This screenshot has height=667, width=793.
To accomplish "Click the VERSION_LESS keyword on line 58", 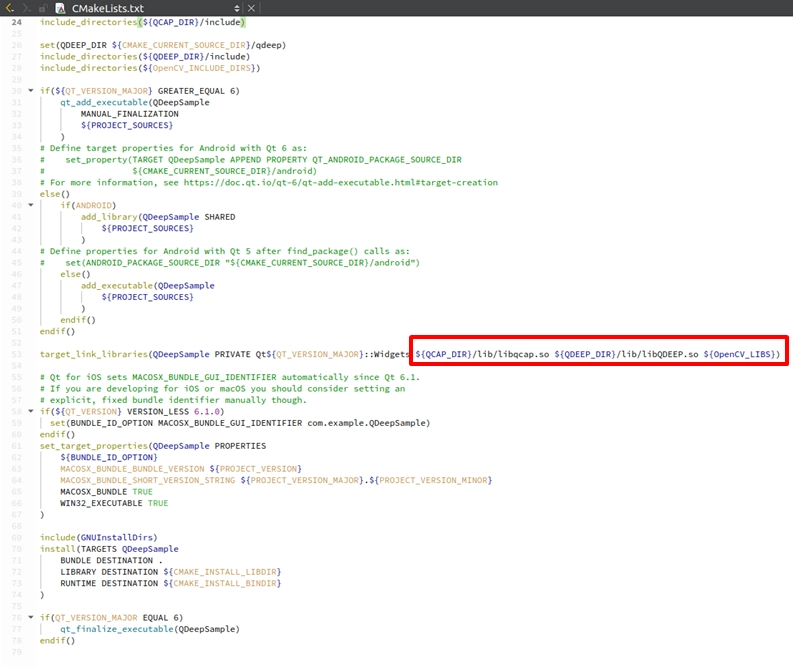I will tap(158, 412).
